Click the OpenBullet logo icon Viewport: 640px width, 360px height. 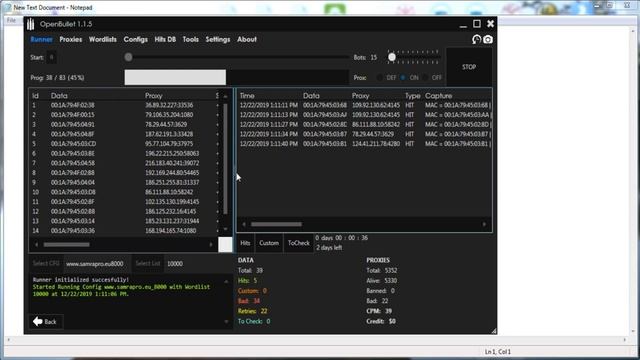coord(31,24)
